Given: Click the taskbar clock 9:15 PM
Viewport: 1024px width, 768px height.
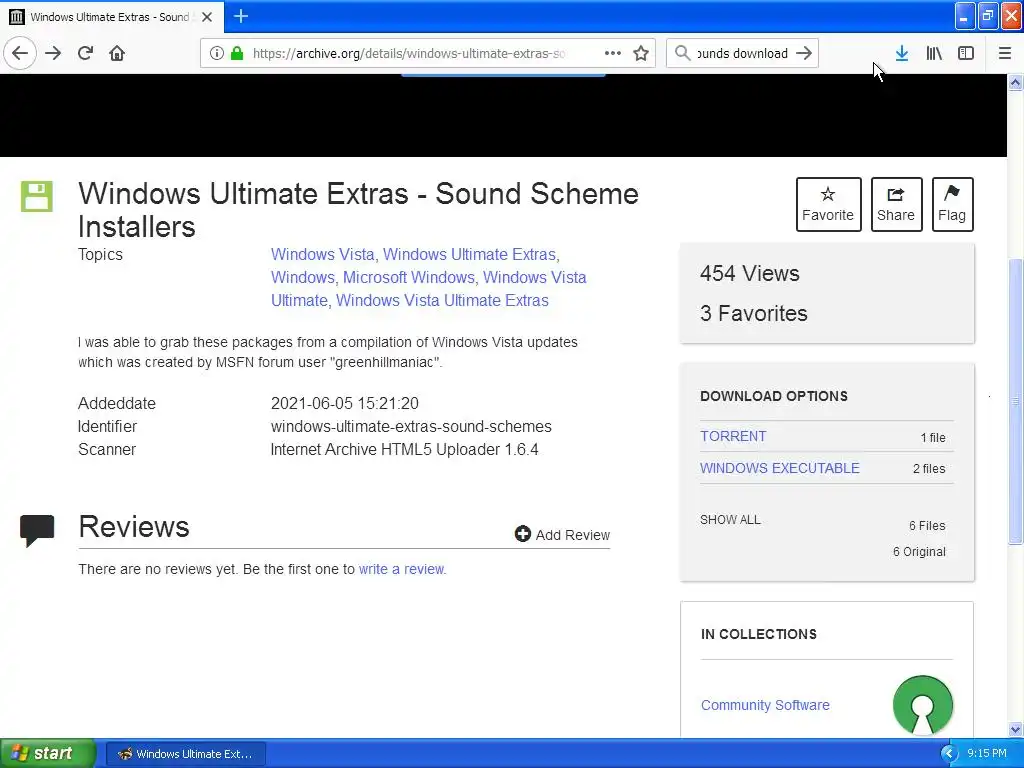Looking at the screenshot, I should pos(987,753).
